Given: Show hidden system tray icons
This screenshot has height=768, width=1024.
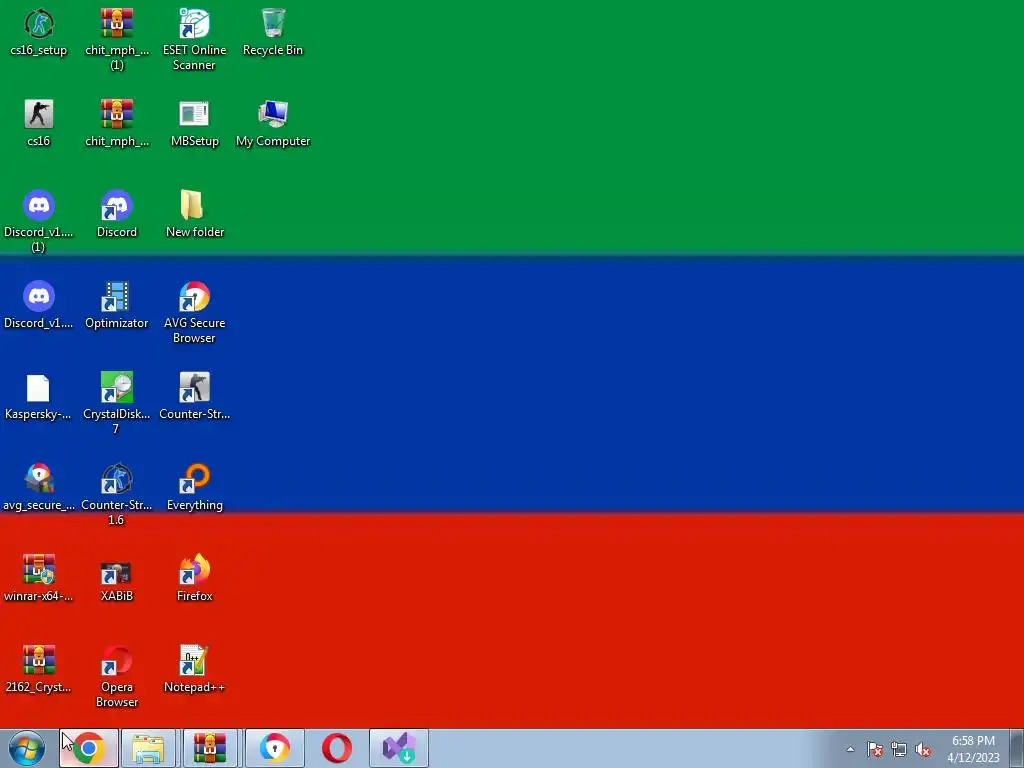Looking at the screenshot, I should point(850,749).
